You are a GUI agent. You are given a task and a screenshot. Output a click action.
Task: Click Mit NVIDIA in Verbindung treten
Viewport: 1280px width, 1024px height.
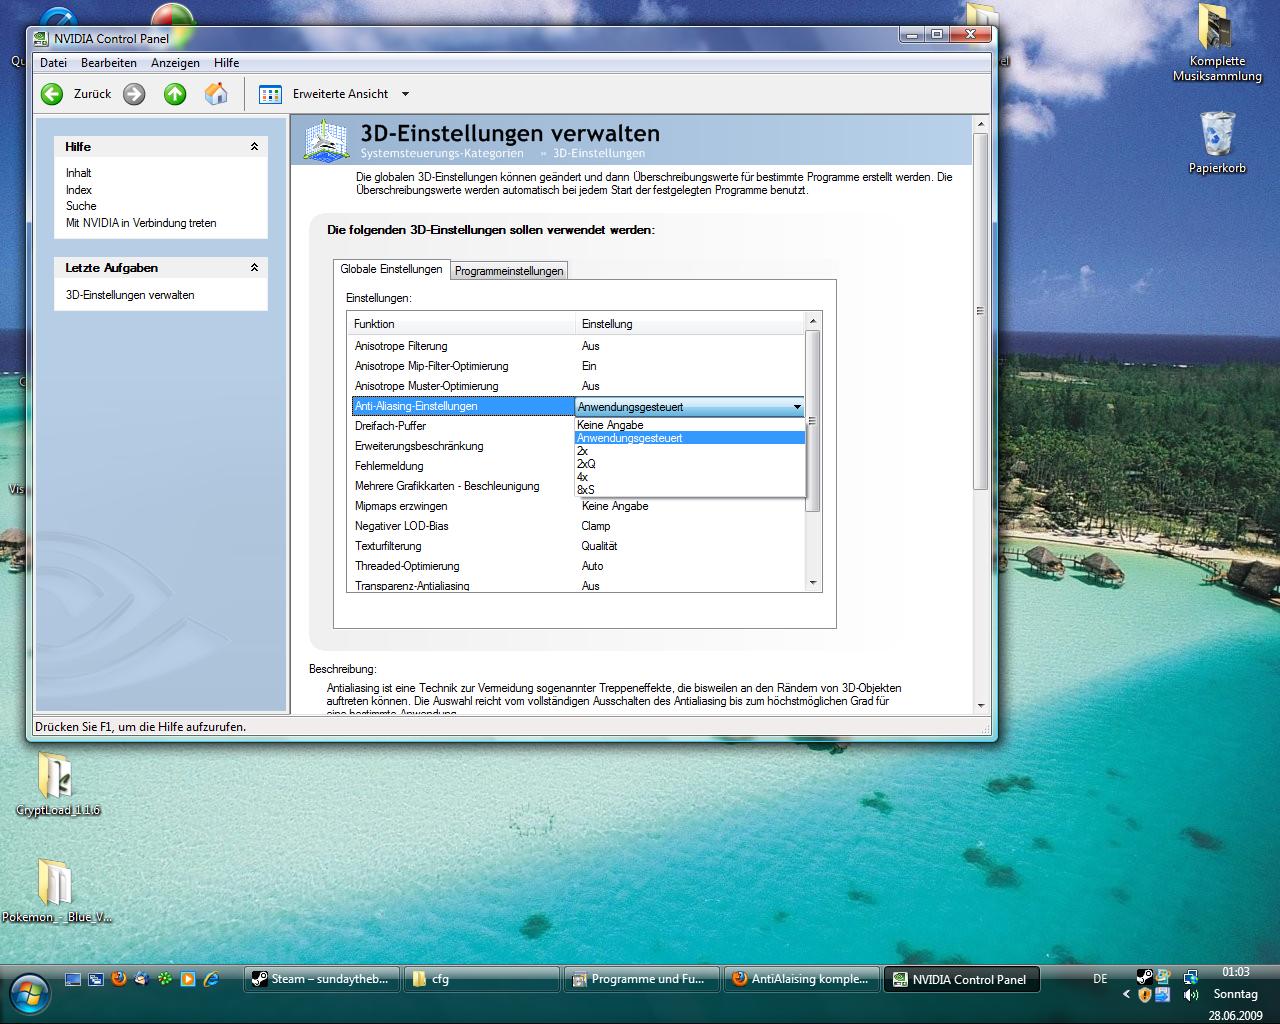tap(141, 223)
